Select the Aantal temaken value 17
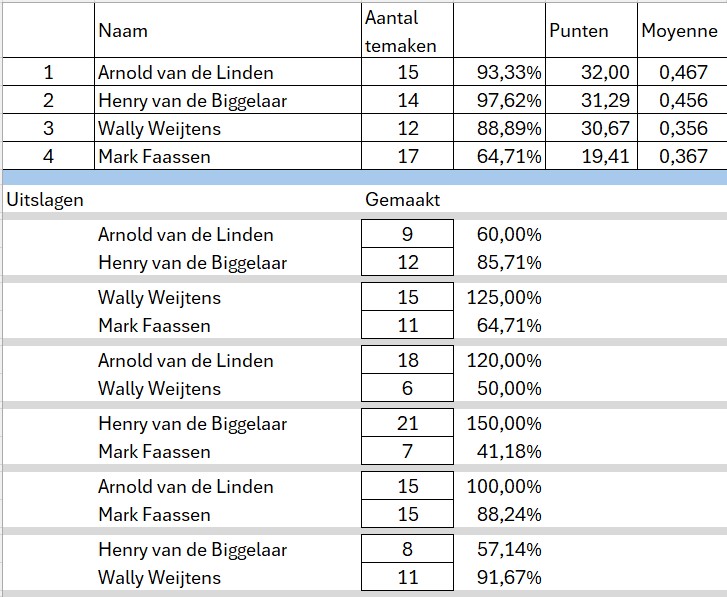727x597 pixels. (407, 156)
